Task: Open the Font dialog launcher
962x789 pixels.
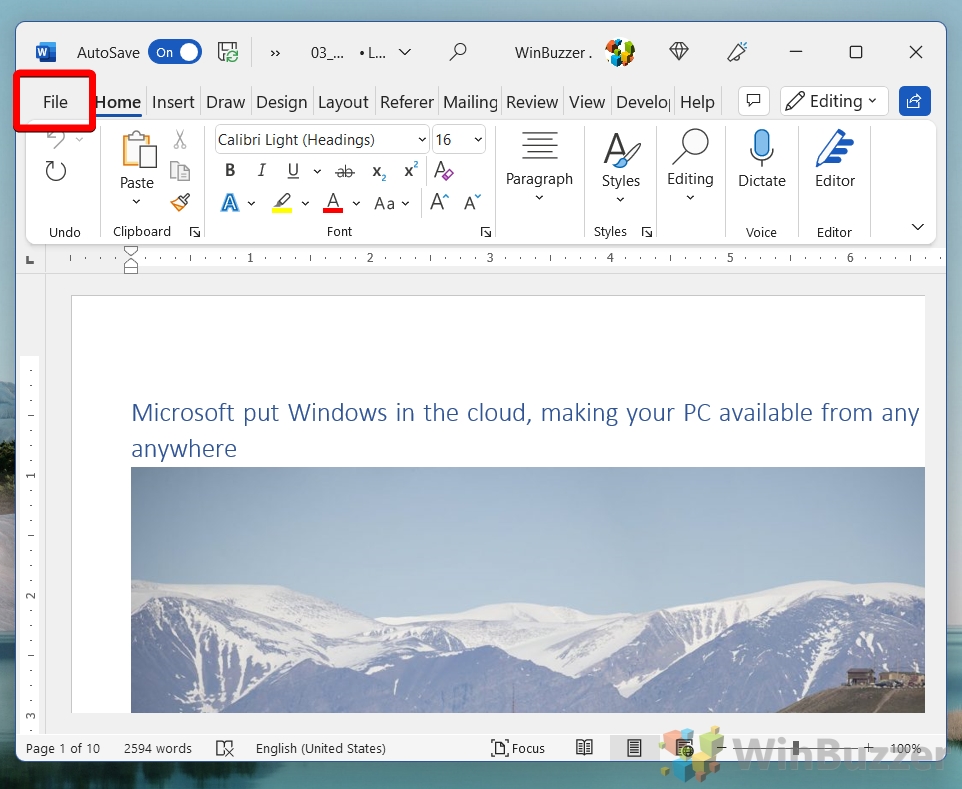Action: (x=486, y=232)
